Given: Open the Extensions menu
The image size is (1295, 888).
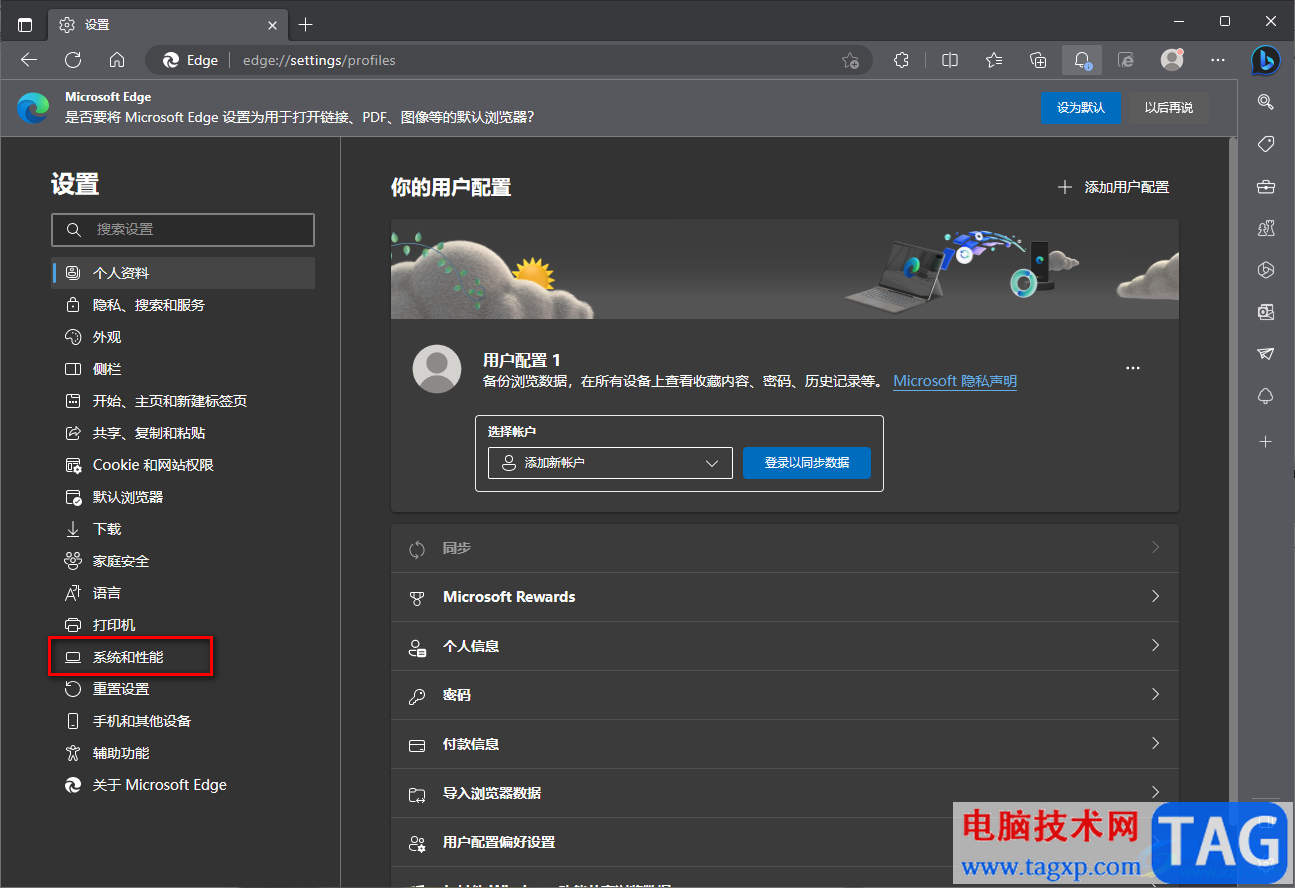Looking at the screenshot, I should (x=901, y=60).
